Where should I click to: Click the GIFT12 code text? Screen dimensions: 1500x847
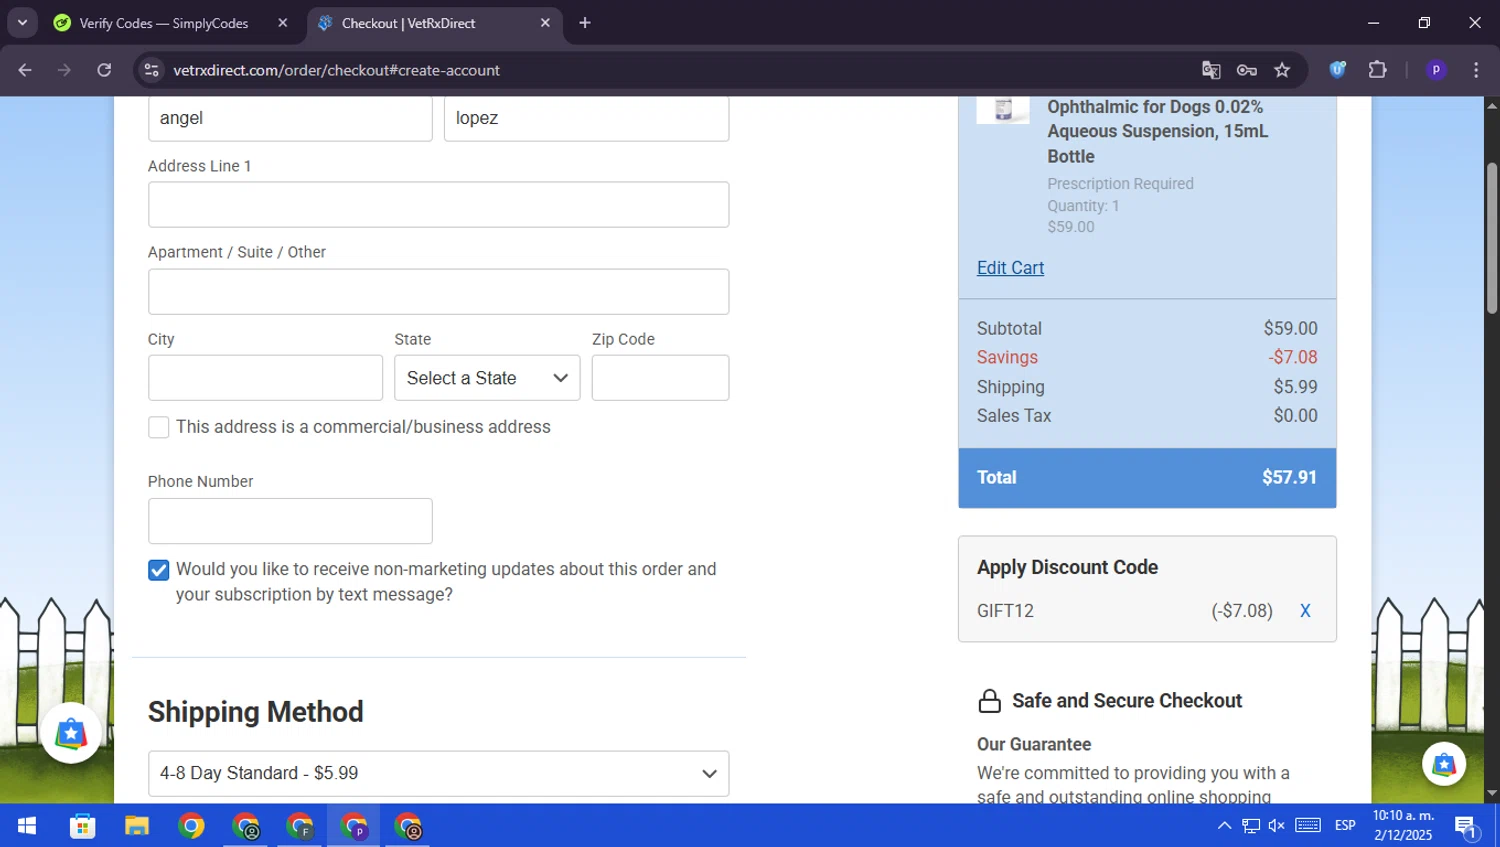pyautogui.click(x=1005, y=611)
